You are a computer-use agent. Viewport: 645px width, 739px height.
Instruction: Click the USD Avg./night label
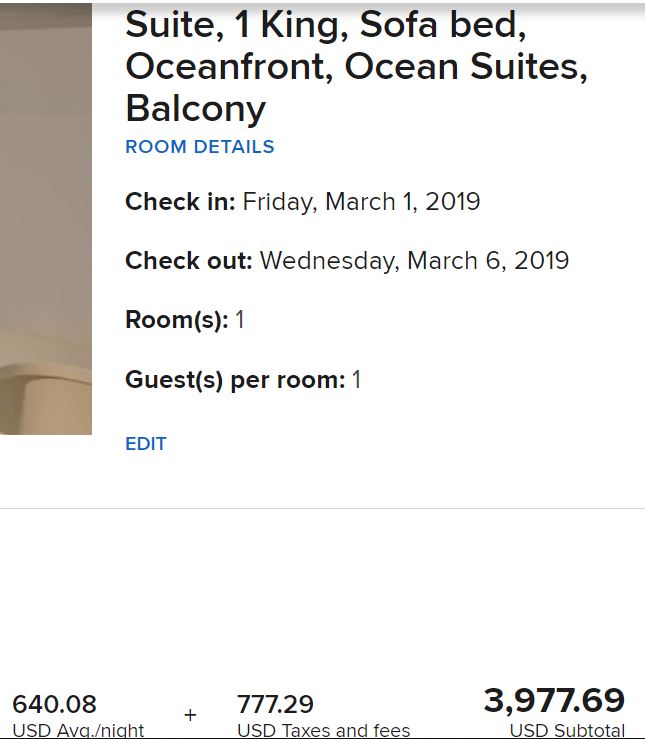pos(78,731)
